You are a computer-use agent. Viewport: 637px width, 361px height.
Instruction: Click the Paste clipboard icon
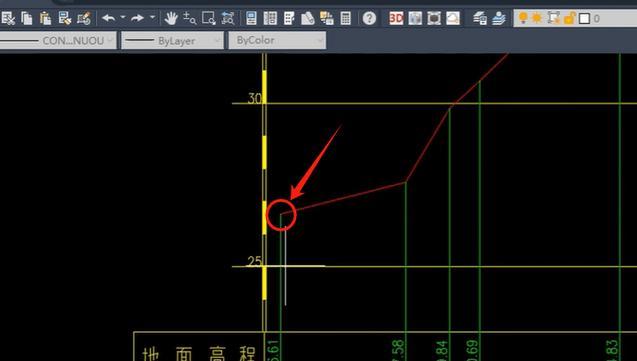click(46, 18)
